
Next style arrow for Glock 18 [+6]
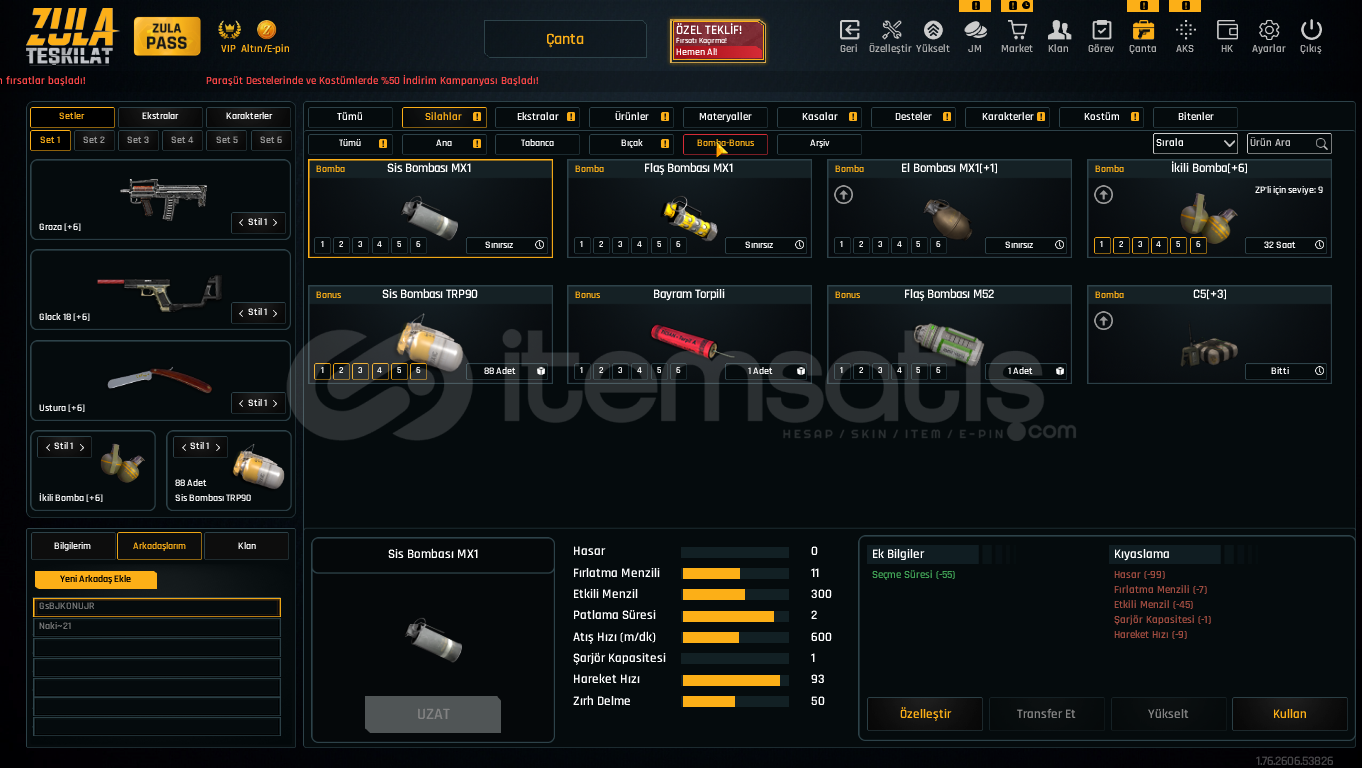[x=275, y=312]
